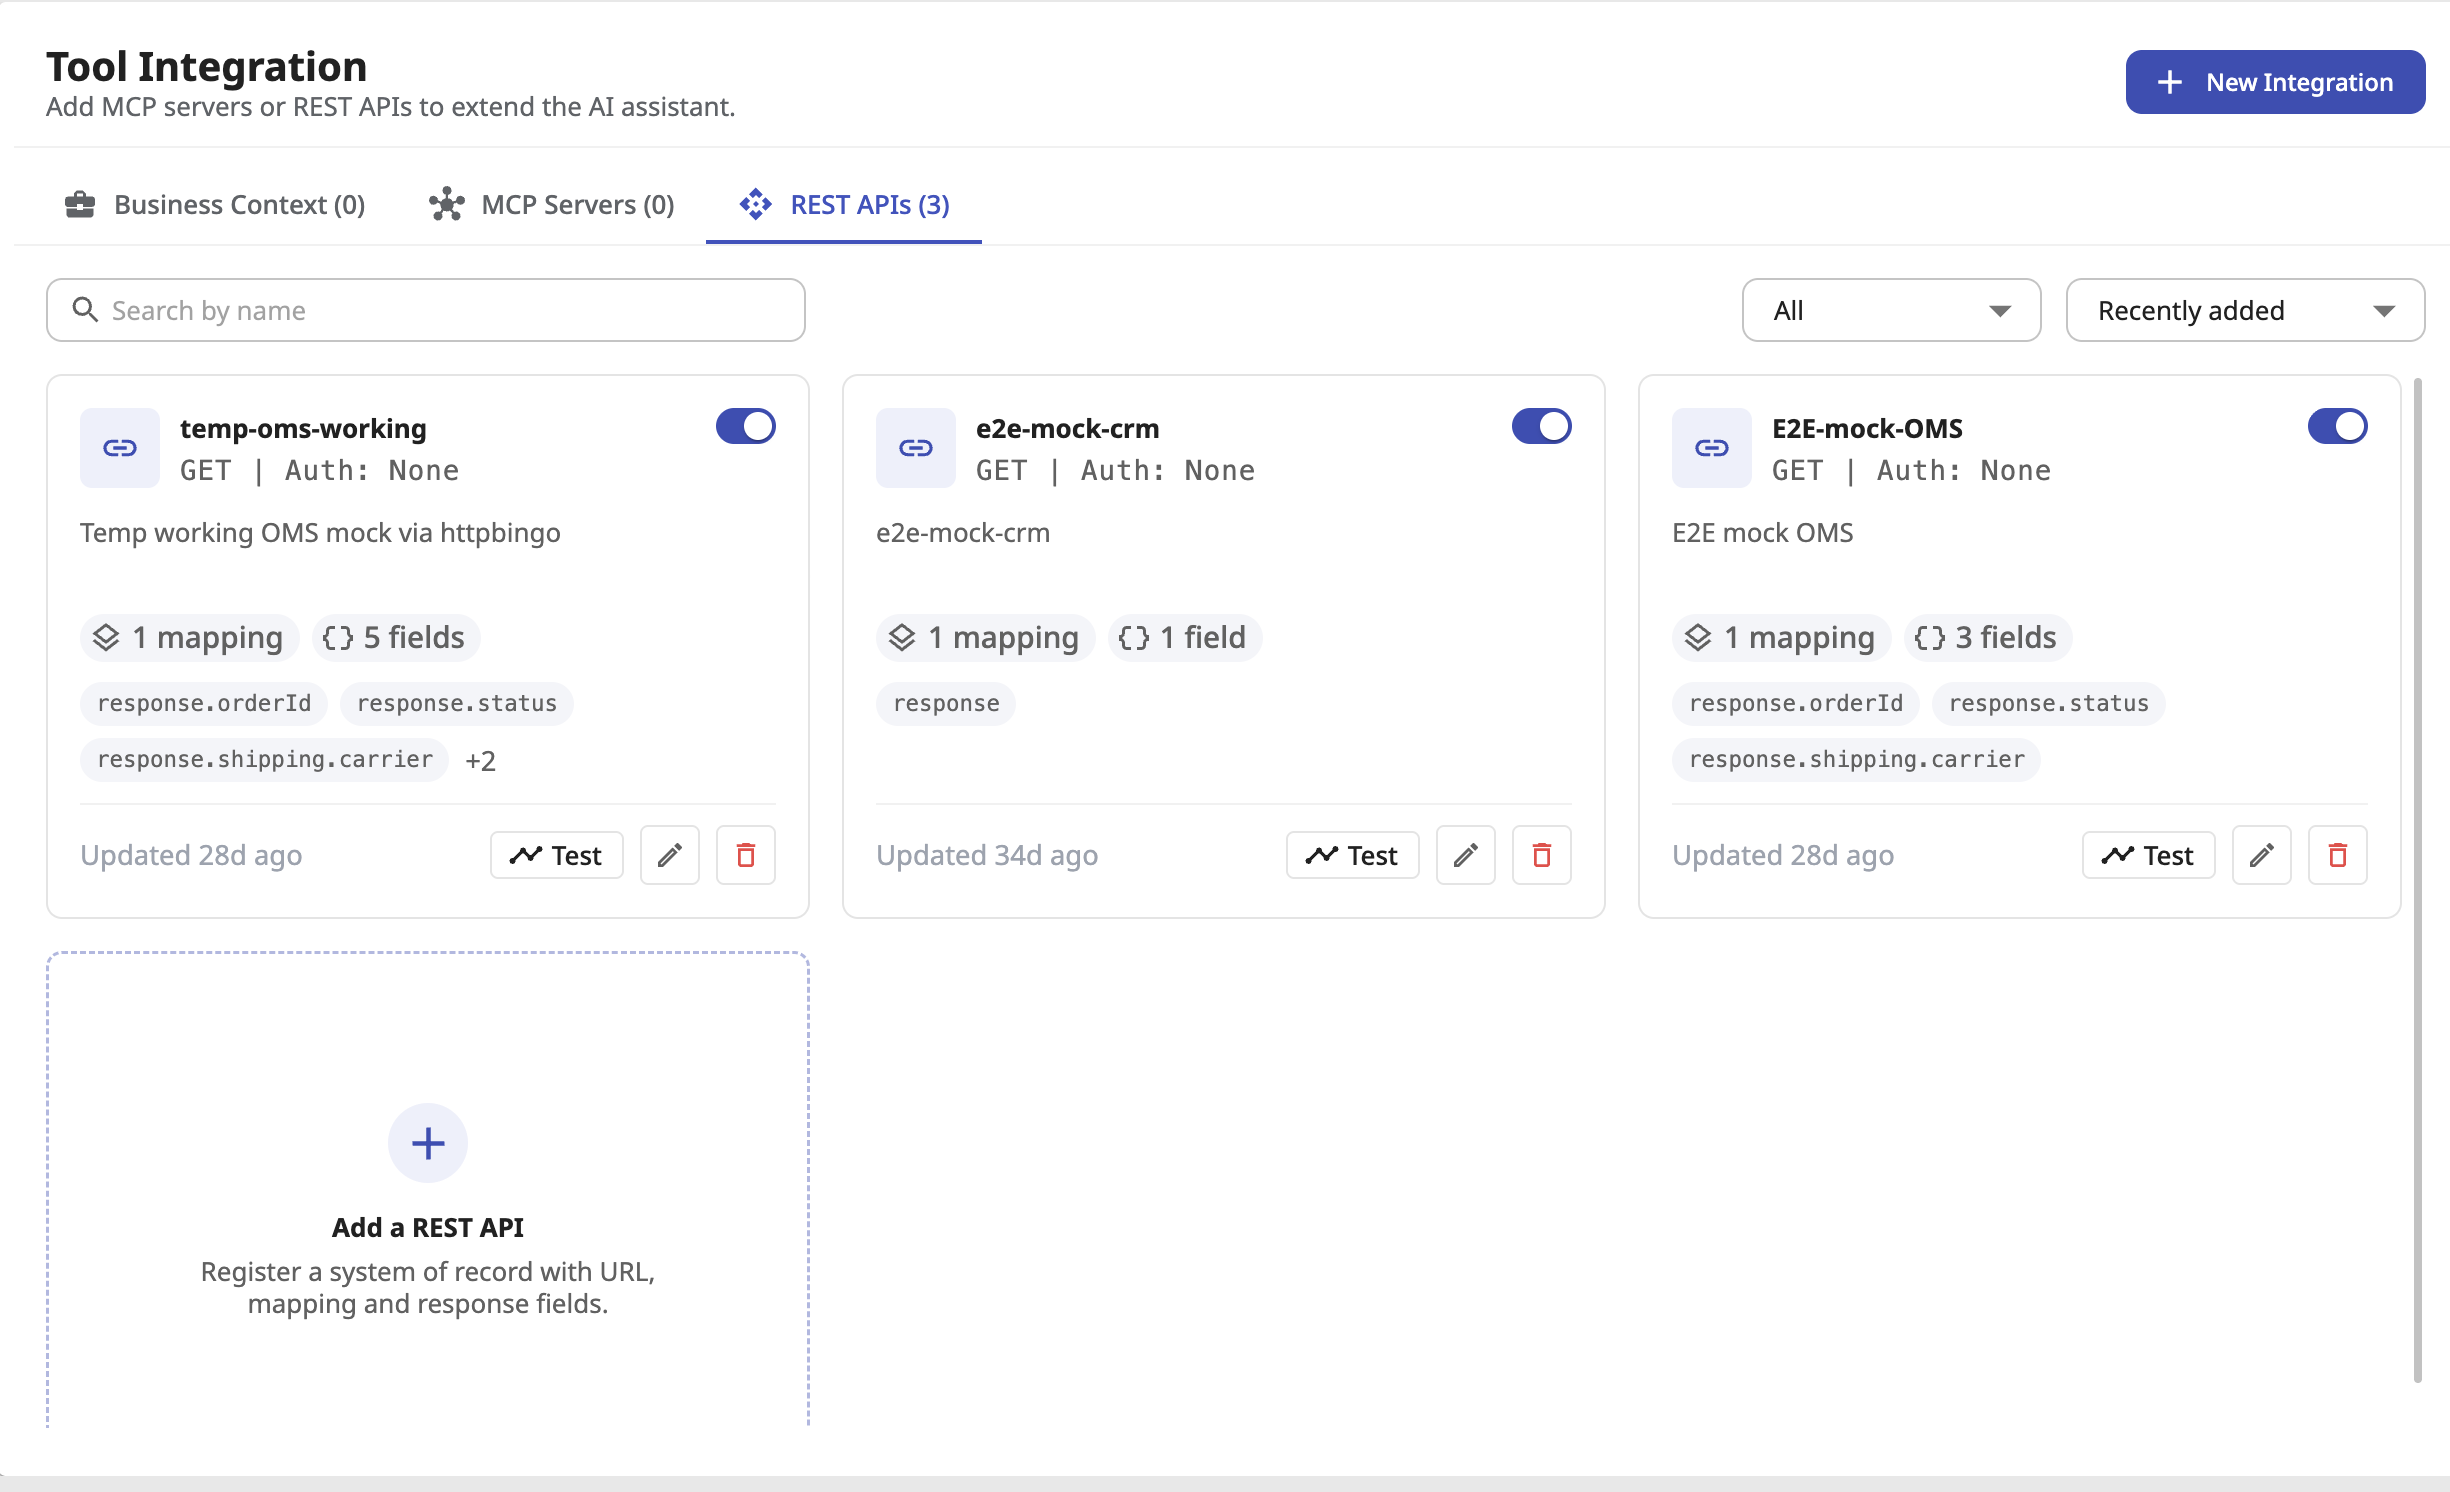Click the layers icon in e2e-mock-crm mapping chip
Image resolution: width=2450 pixels, height=1492 pixels.
(902, 637)
